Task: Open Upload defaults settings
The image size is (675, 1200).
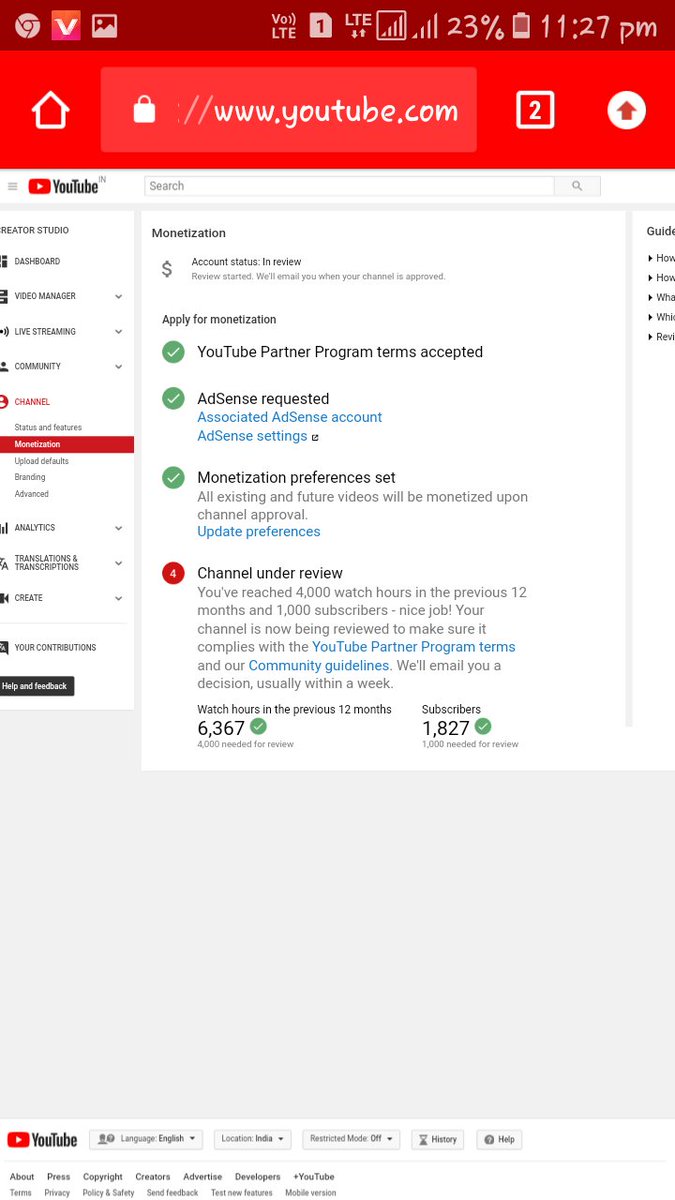Action: click(x=42, y=461)
